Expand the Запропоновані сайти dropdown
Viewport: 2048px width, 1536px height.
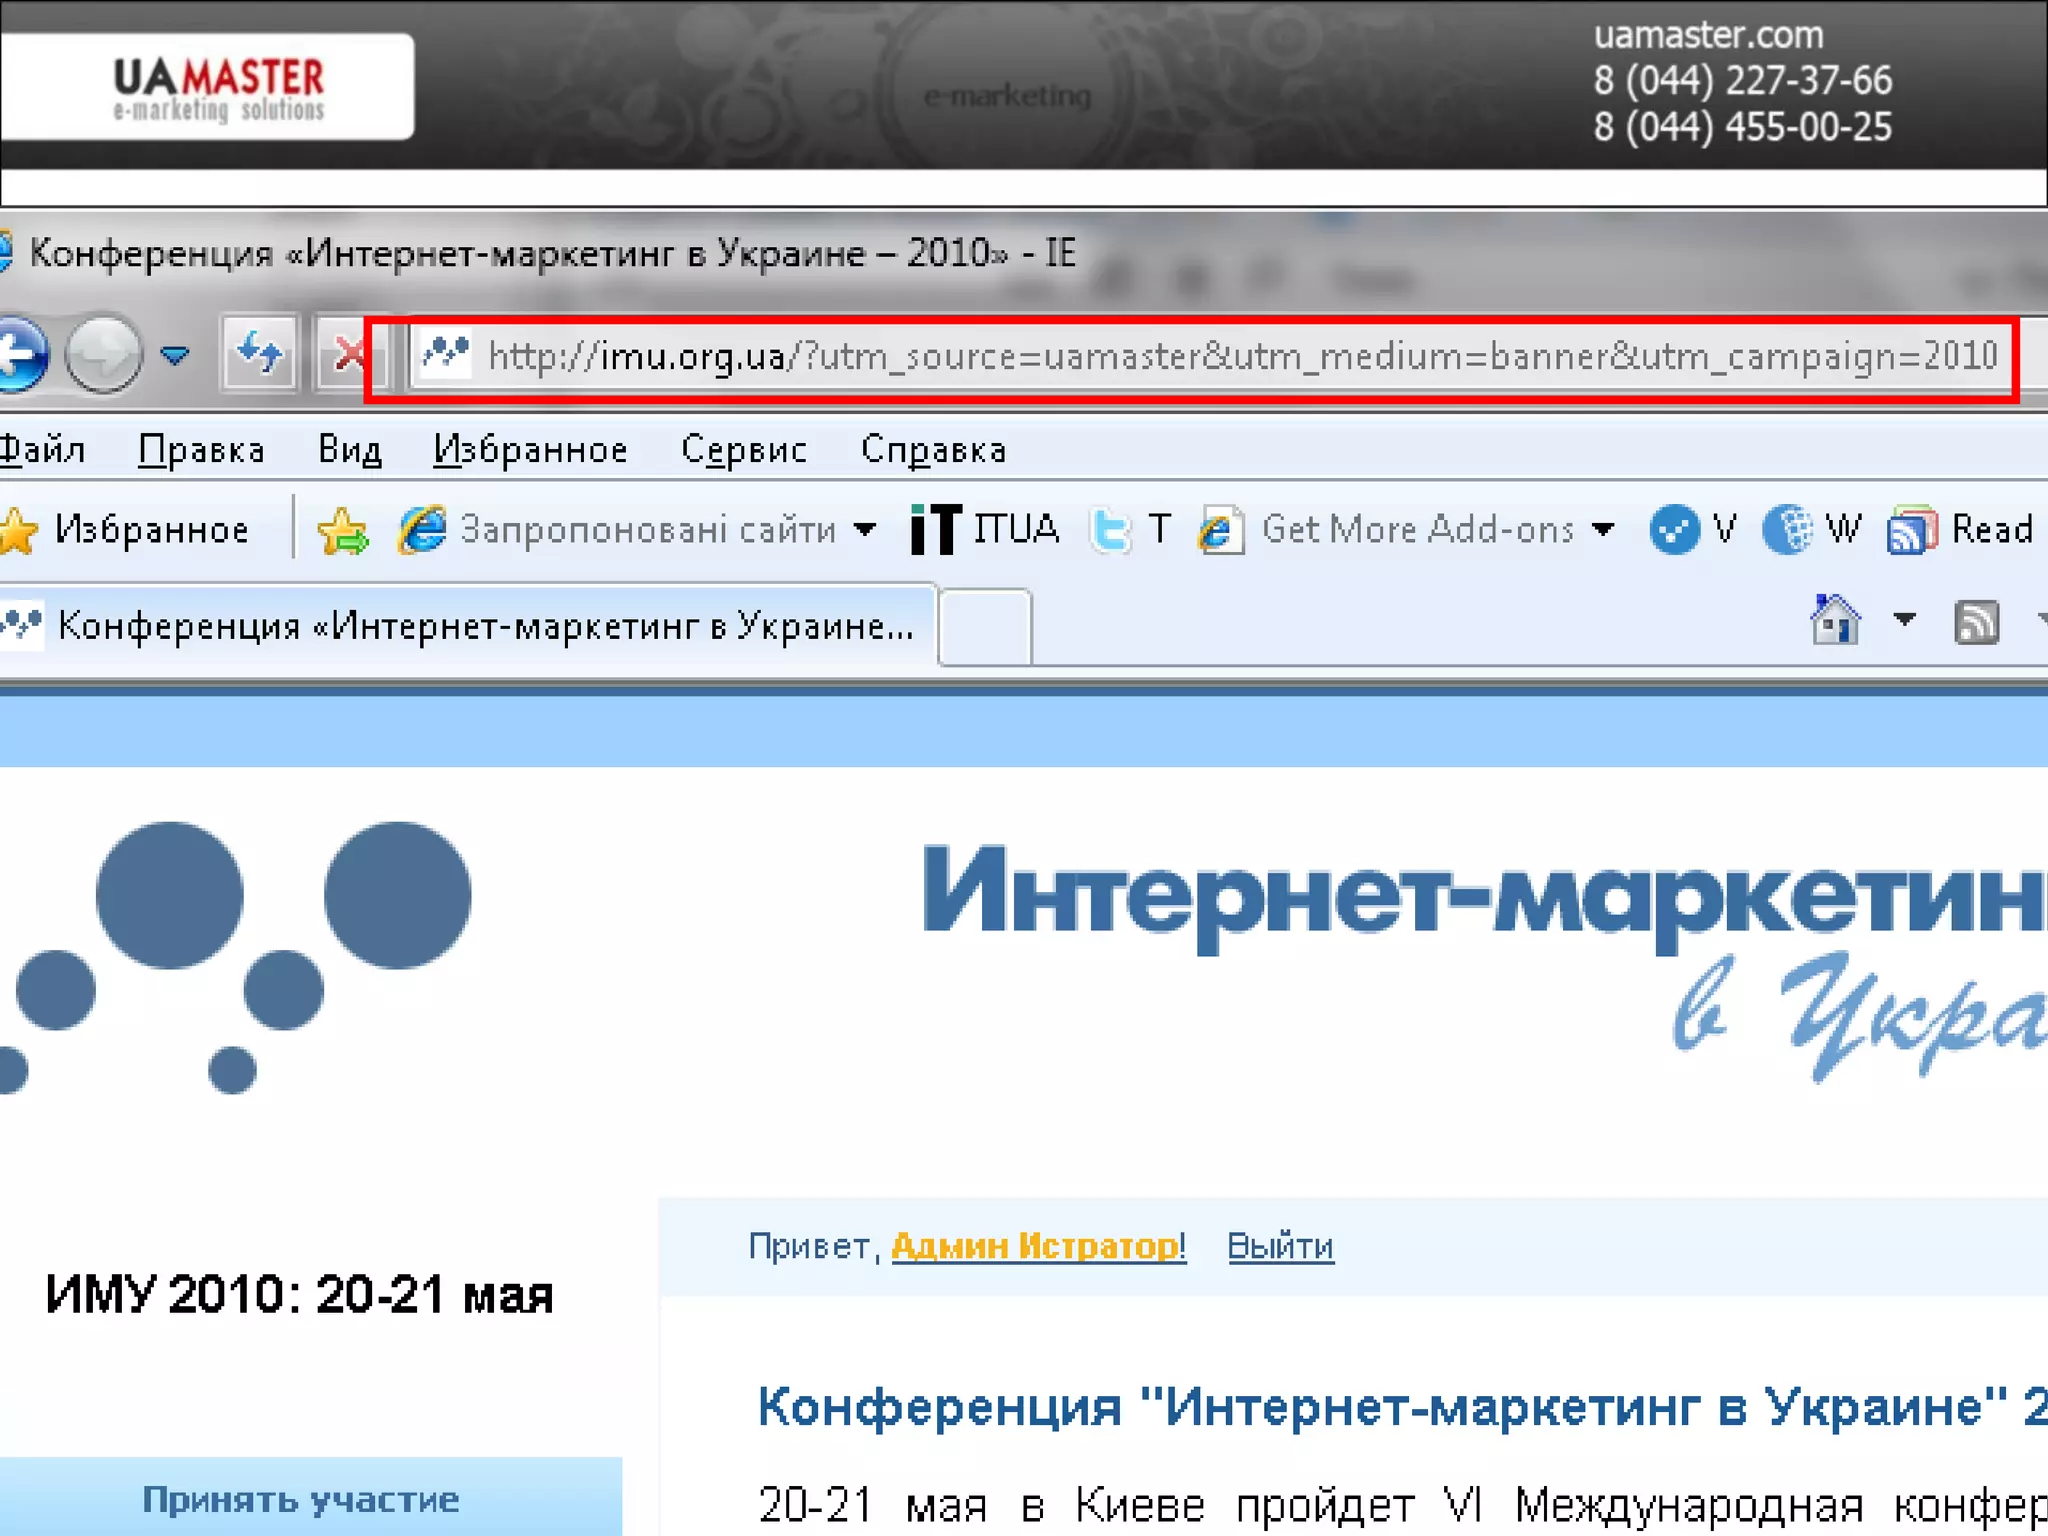point(866,530)
